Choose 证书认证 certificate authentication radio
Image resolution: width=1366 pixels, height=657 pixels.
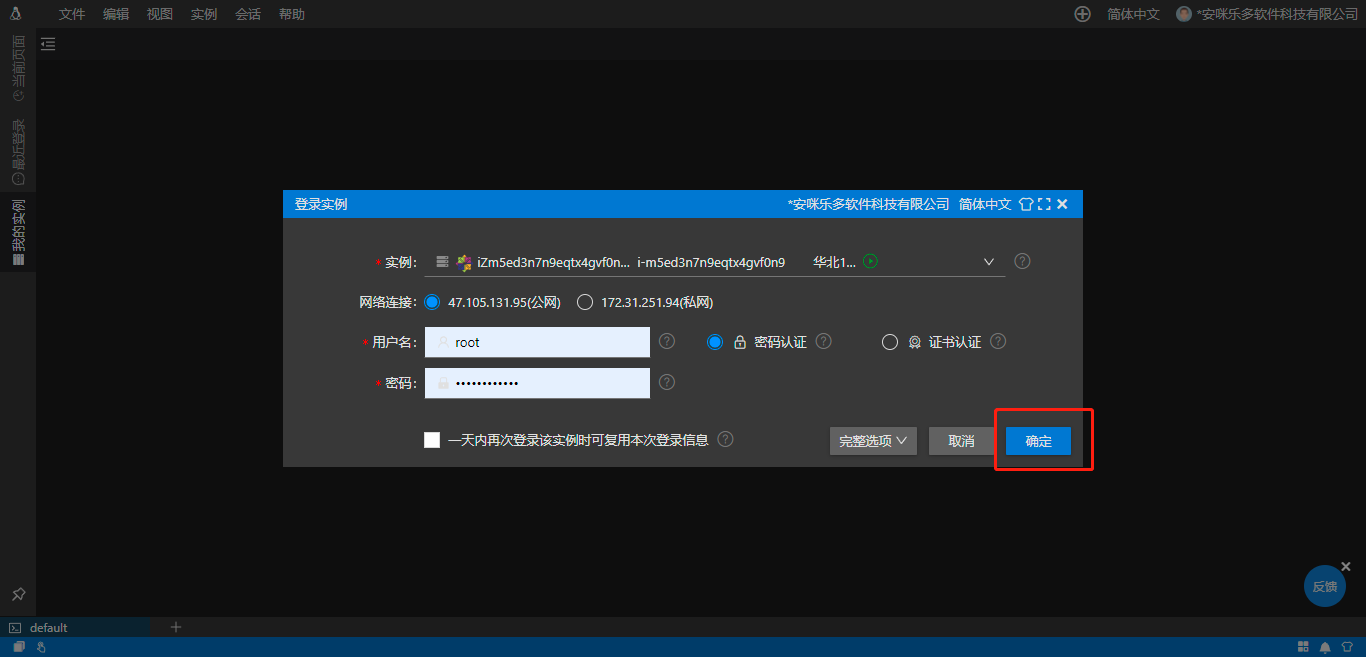(x=890, y=342)
